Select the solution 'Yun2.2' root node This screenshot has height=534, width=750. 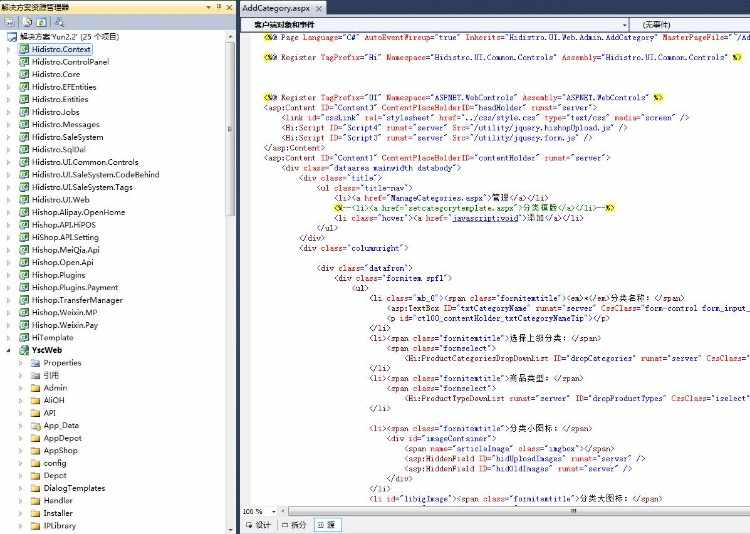(63, 36)
